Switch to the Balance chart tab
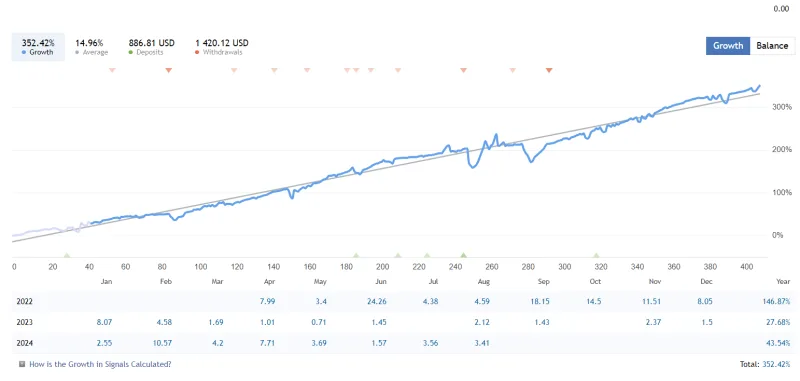Image resolution: width=800 pixels, height=381 pixels. coord(772,46)
